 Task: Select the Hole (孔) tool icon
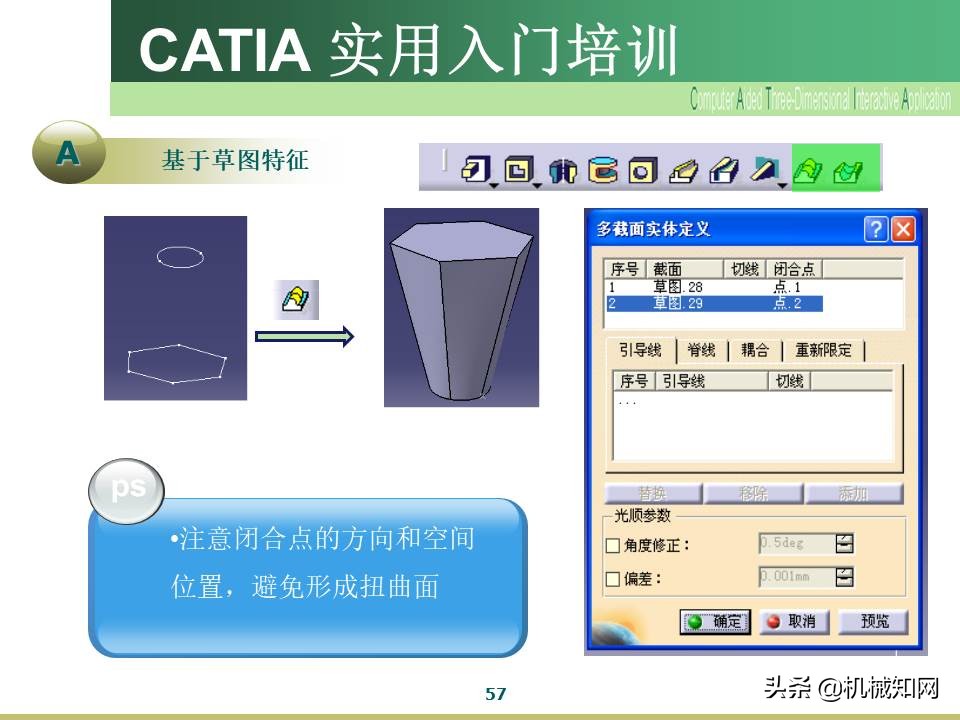(x=642, y=170)
